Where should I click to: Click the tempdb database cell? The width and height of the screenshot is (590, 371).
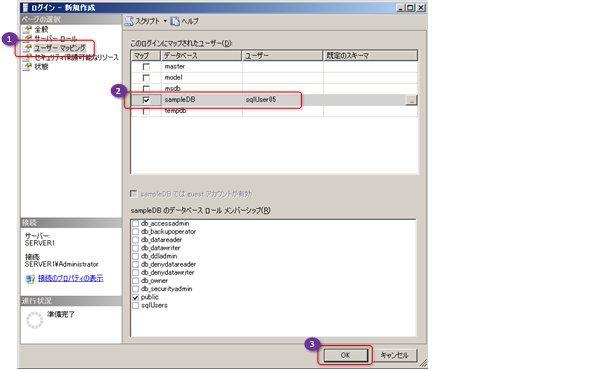pyautogui.click(x=202, y=111)
